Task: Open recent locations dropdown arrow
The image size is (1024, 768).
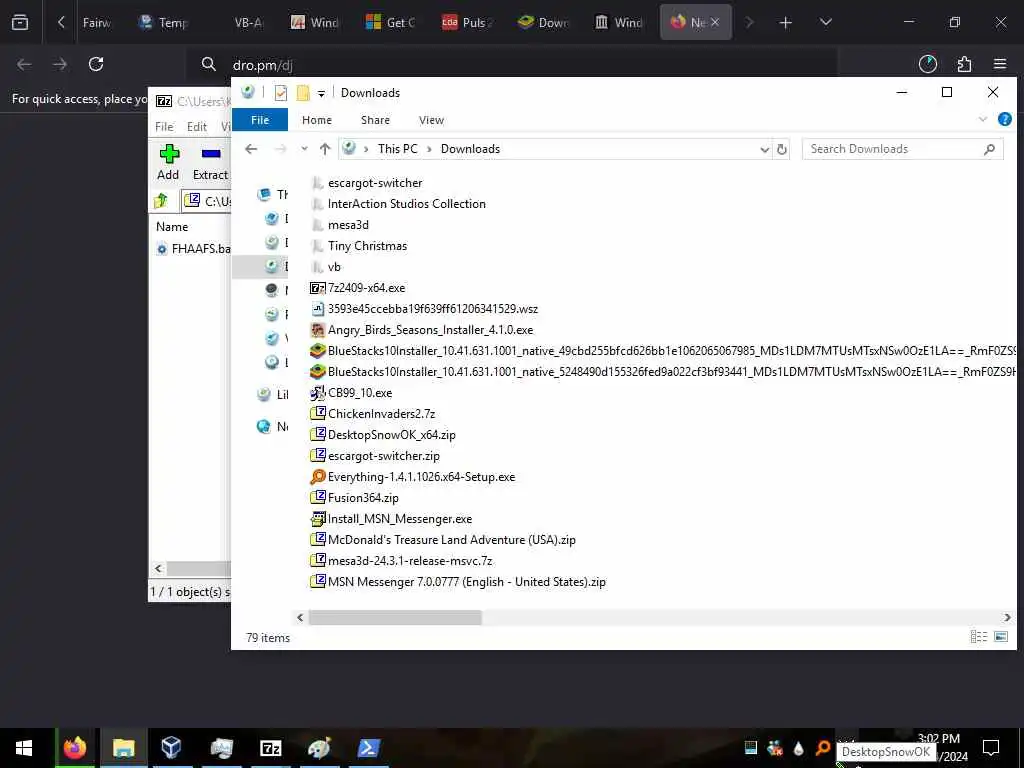Action: (304, 150)
